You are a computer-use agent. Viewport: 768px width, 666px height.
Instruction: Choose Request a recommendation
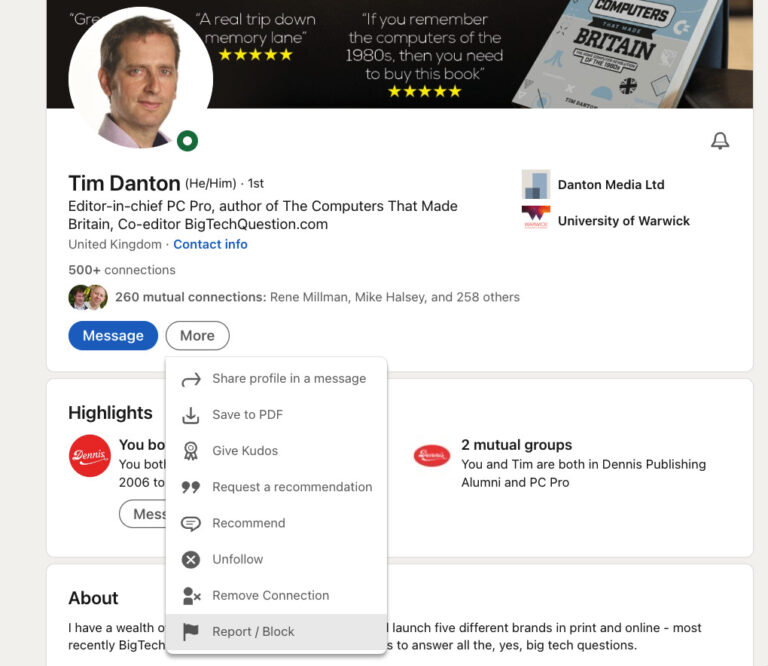tap(276, 487)
